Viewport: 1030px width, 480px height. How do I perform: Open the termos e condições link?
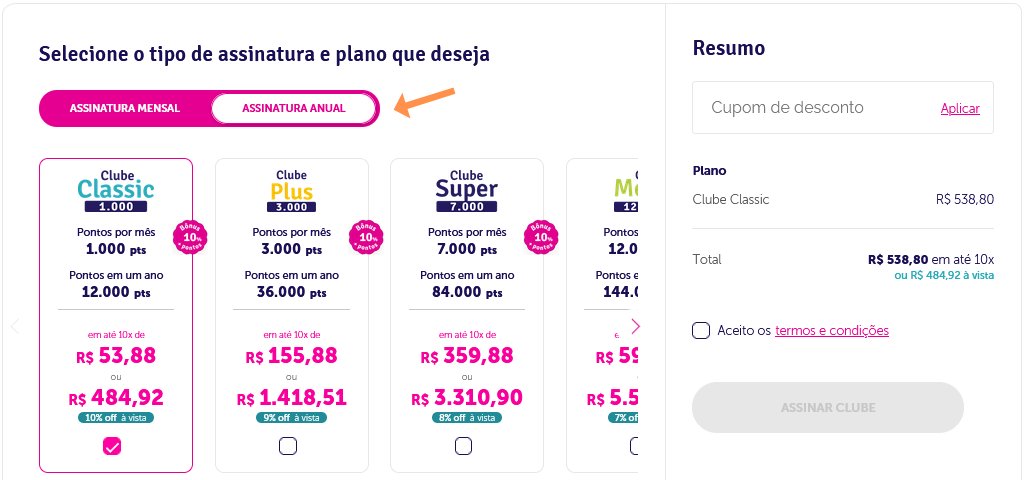click(x=832, y=330)
